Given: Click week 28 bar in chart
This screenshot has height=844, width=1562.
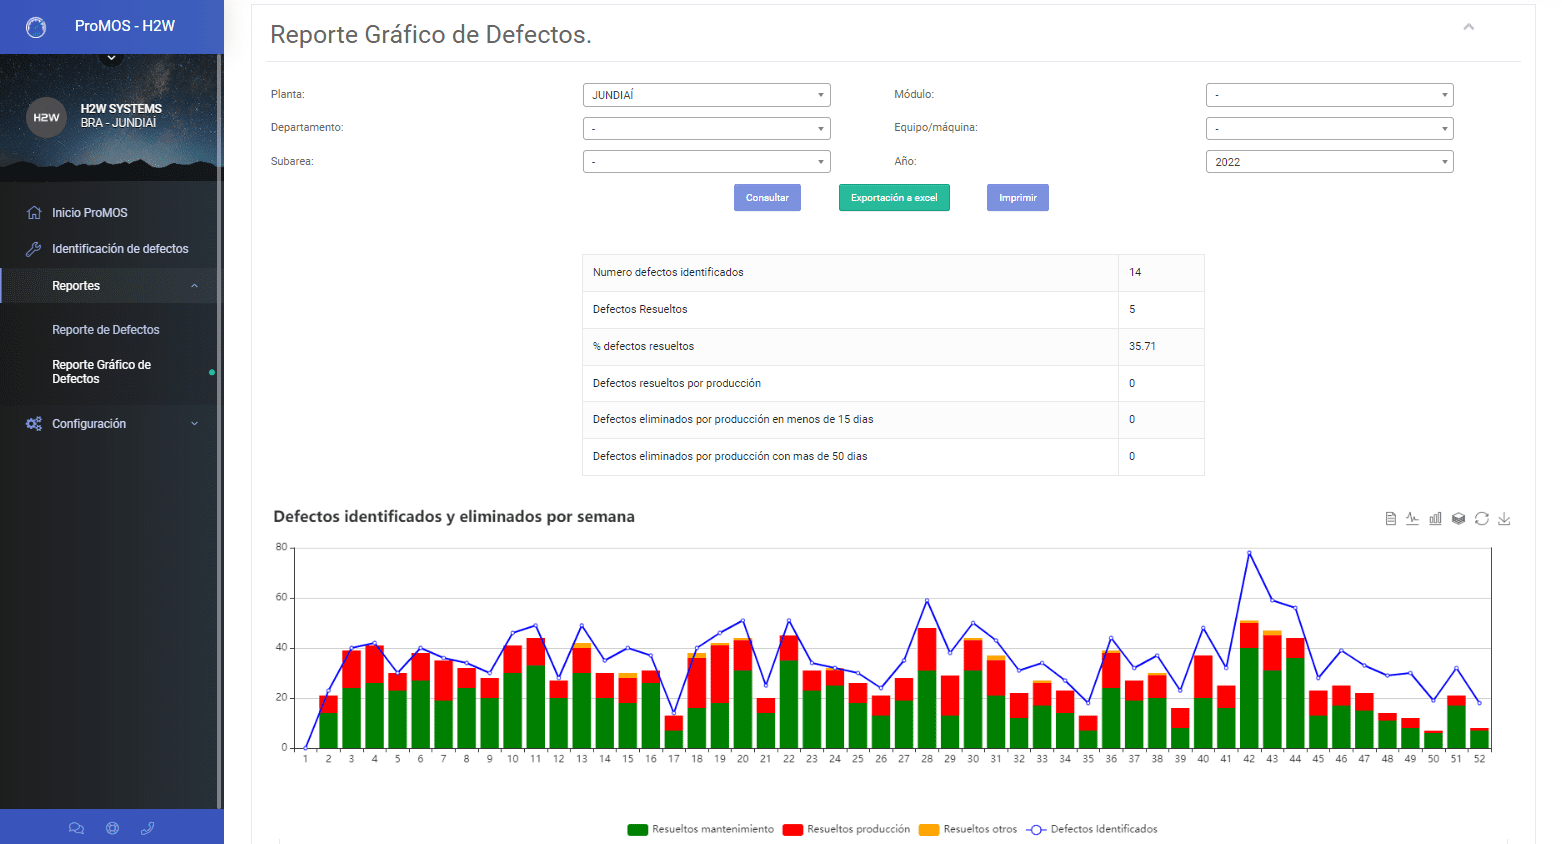Looking at the screenshot, I should 927,688.
